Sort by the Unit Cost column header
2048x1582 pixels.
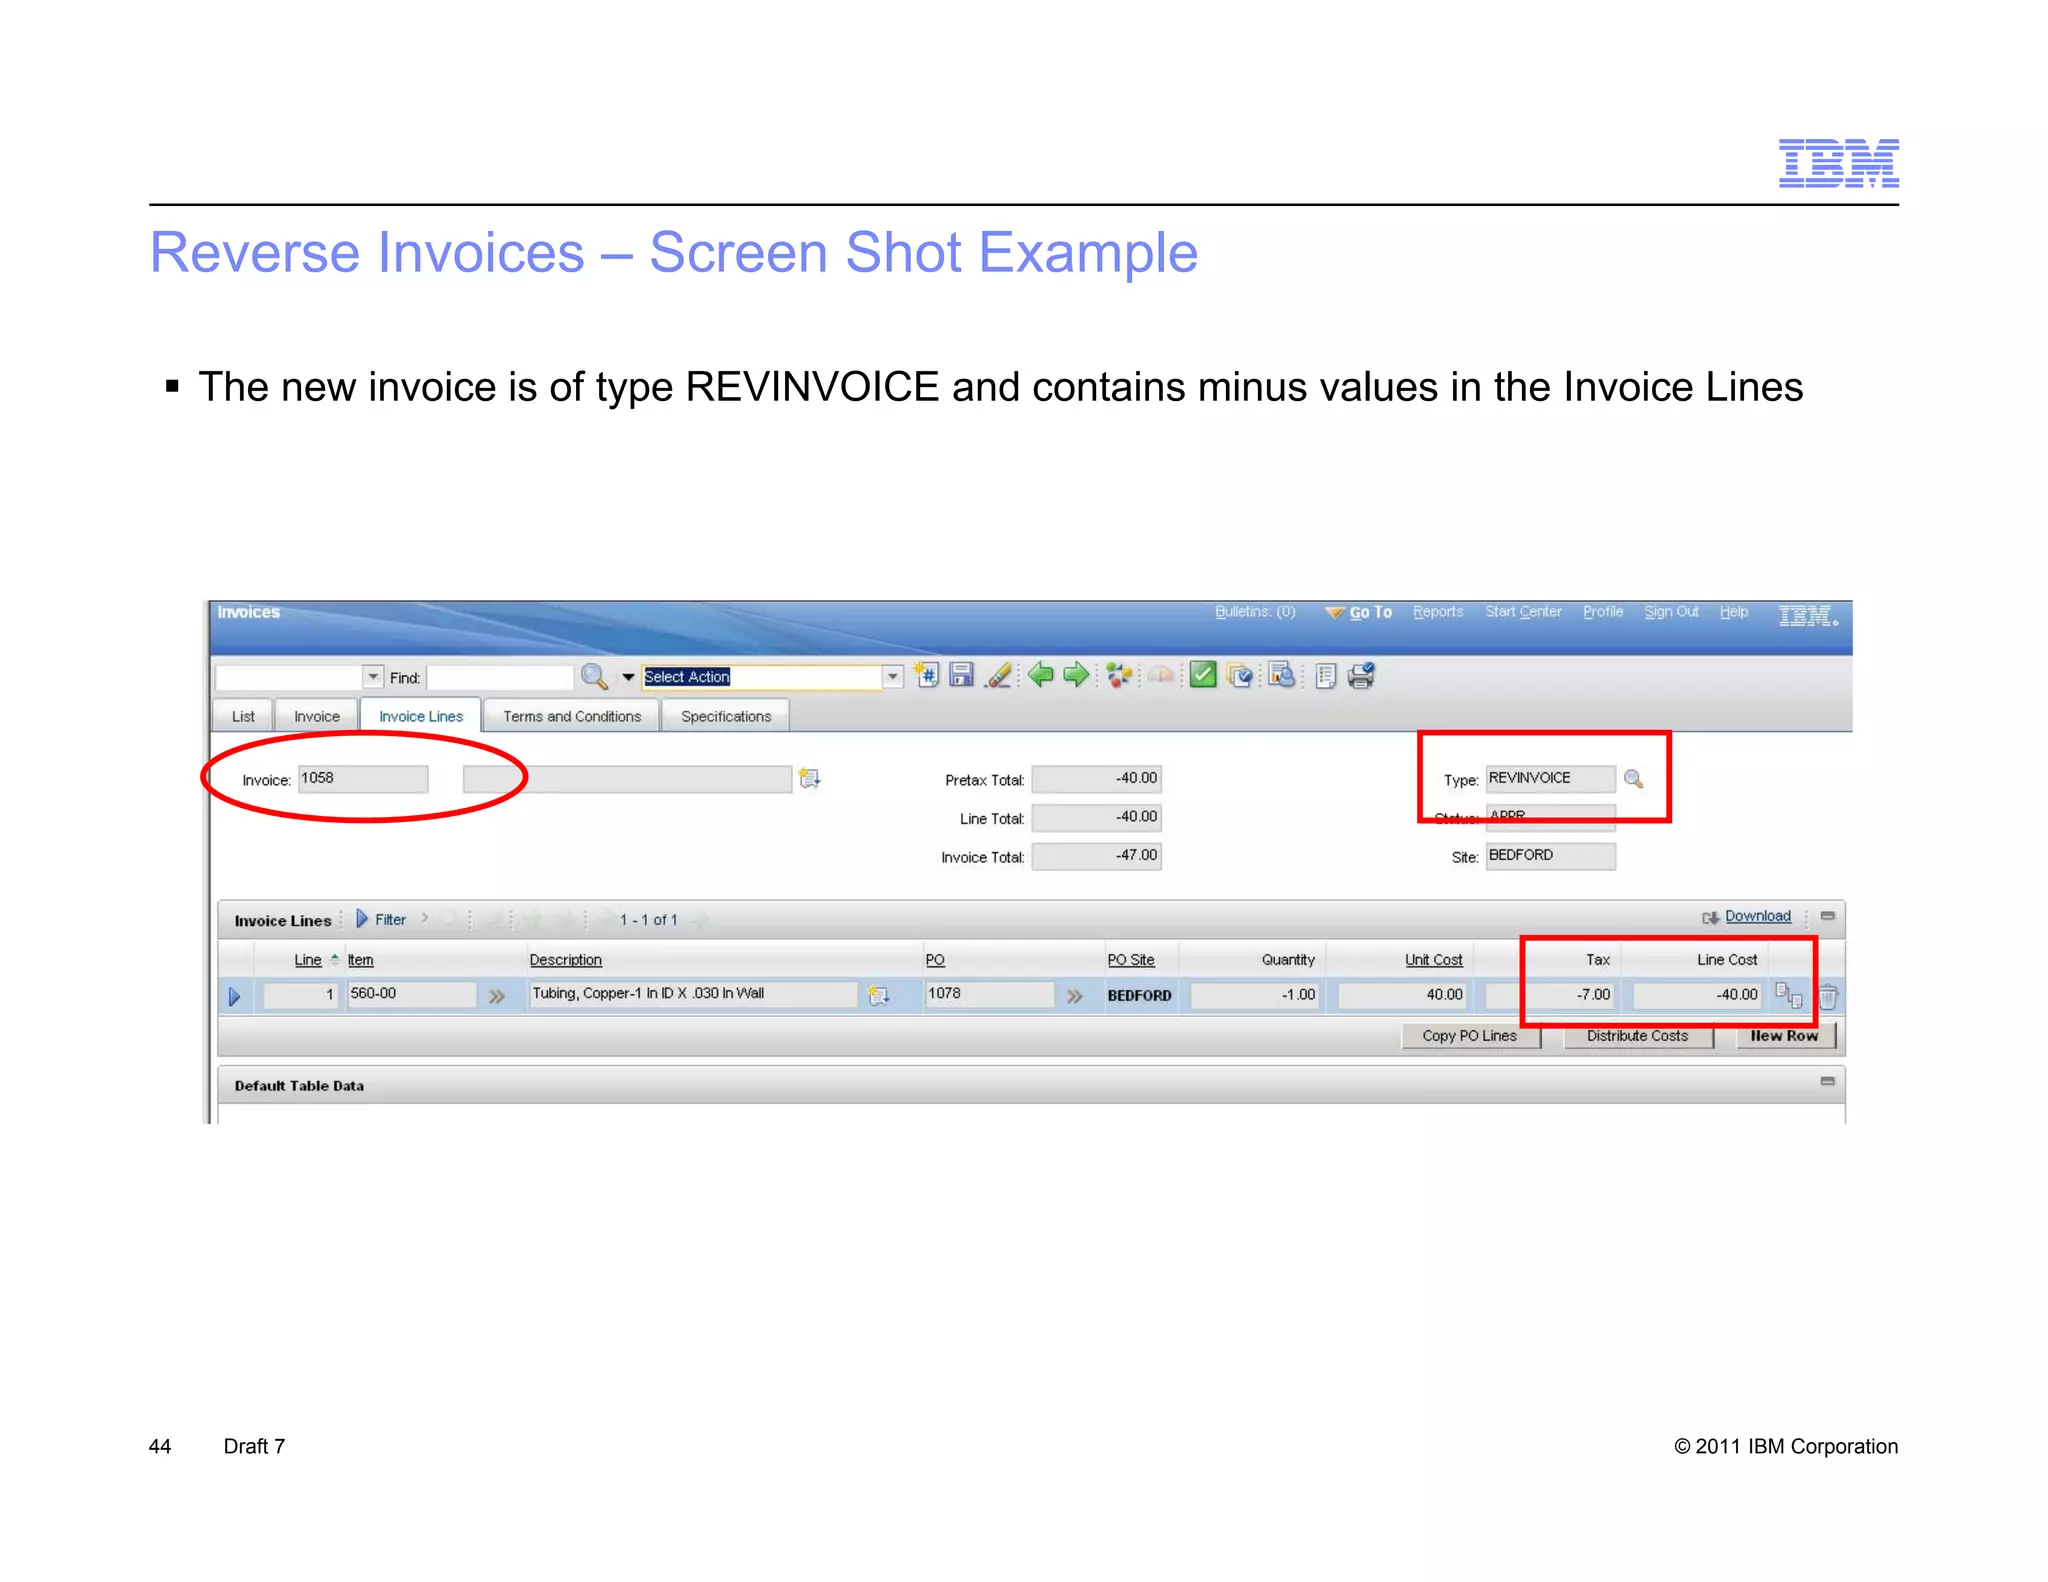[x=1433, y=960]
